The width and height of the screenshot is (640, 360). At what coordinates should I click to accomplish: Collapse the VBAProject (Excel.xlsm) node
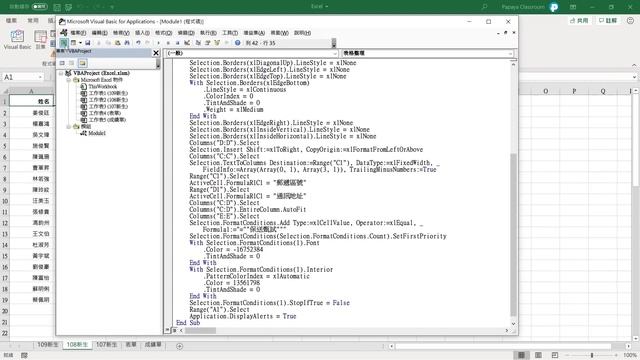pos(61,73)
